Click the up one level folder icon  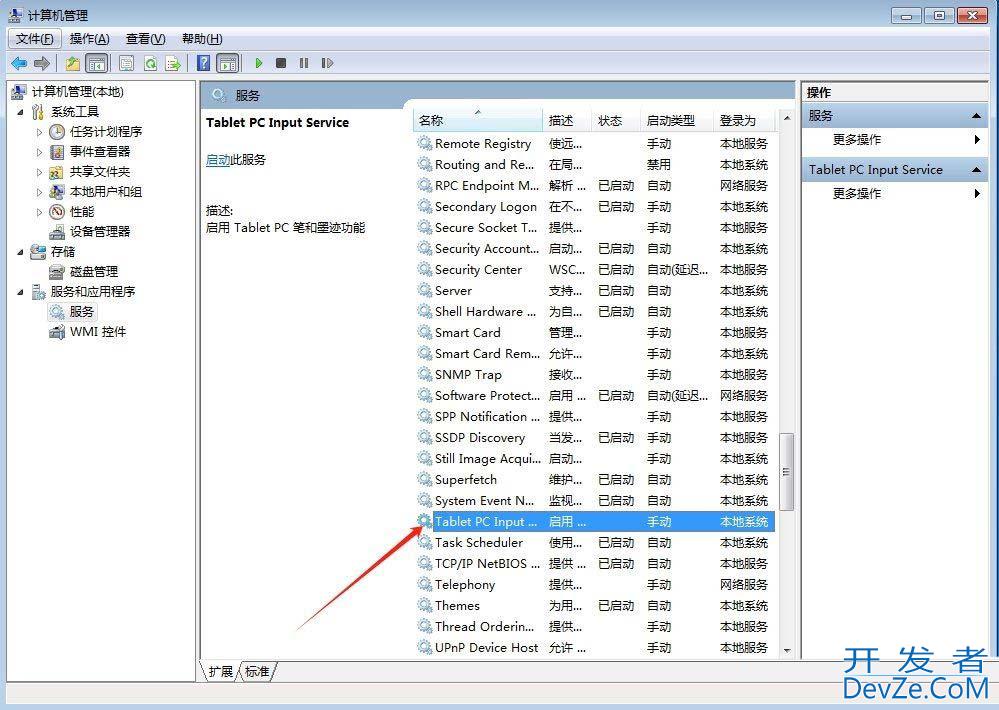click(73, 63)
